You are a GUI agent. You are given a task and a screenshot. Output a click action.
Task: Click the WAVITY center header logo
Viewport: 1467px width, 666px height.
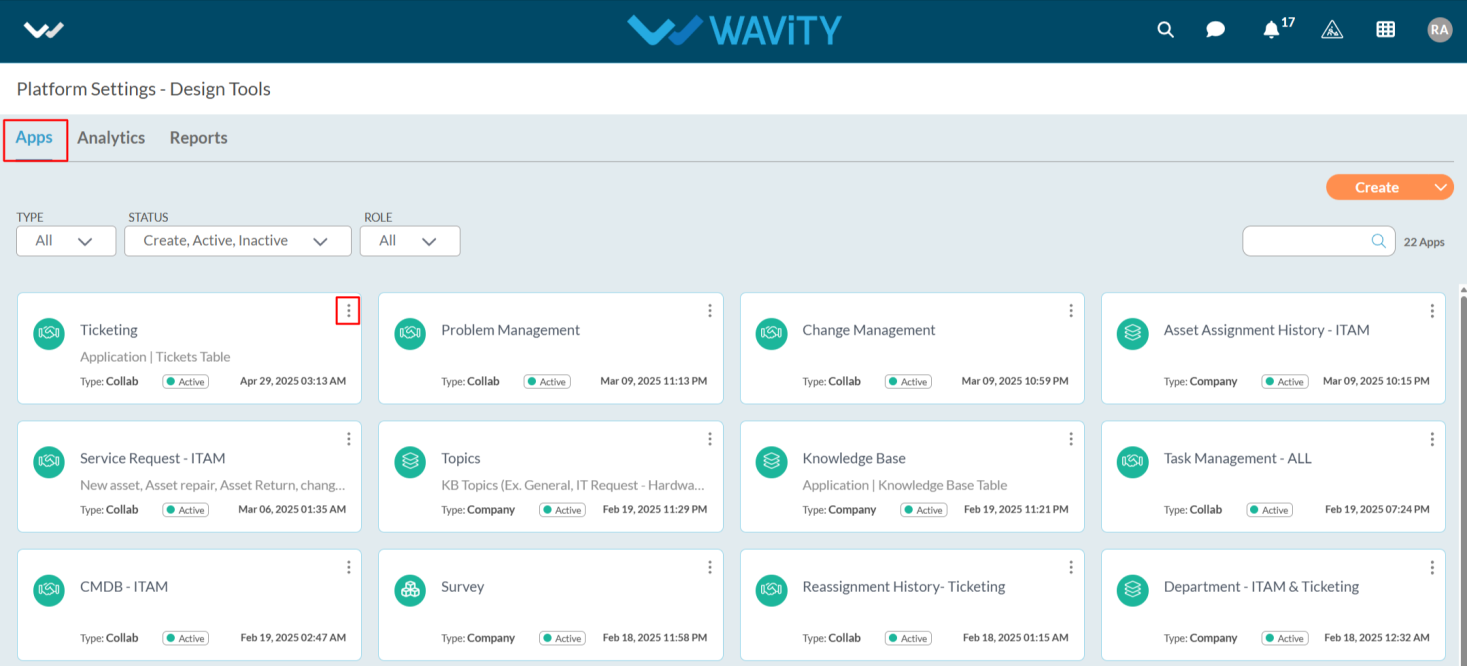click(733, 30)
